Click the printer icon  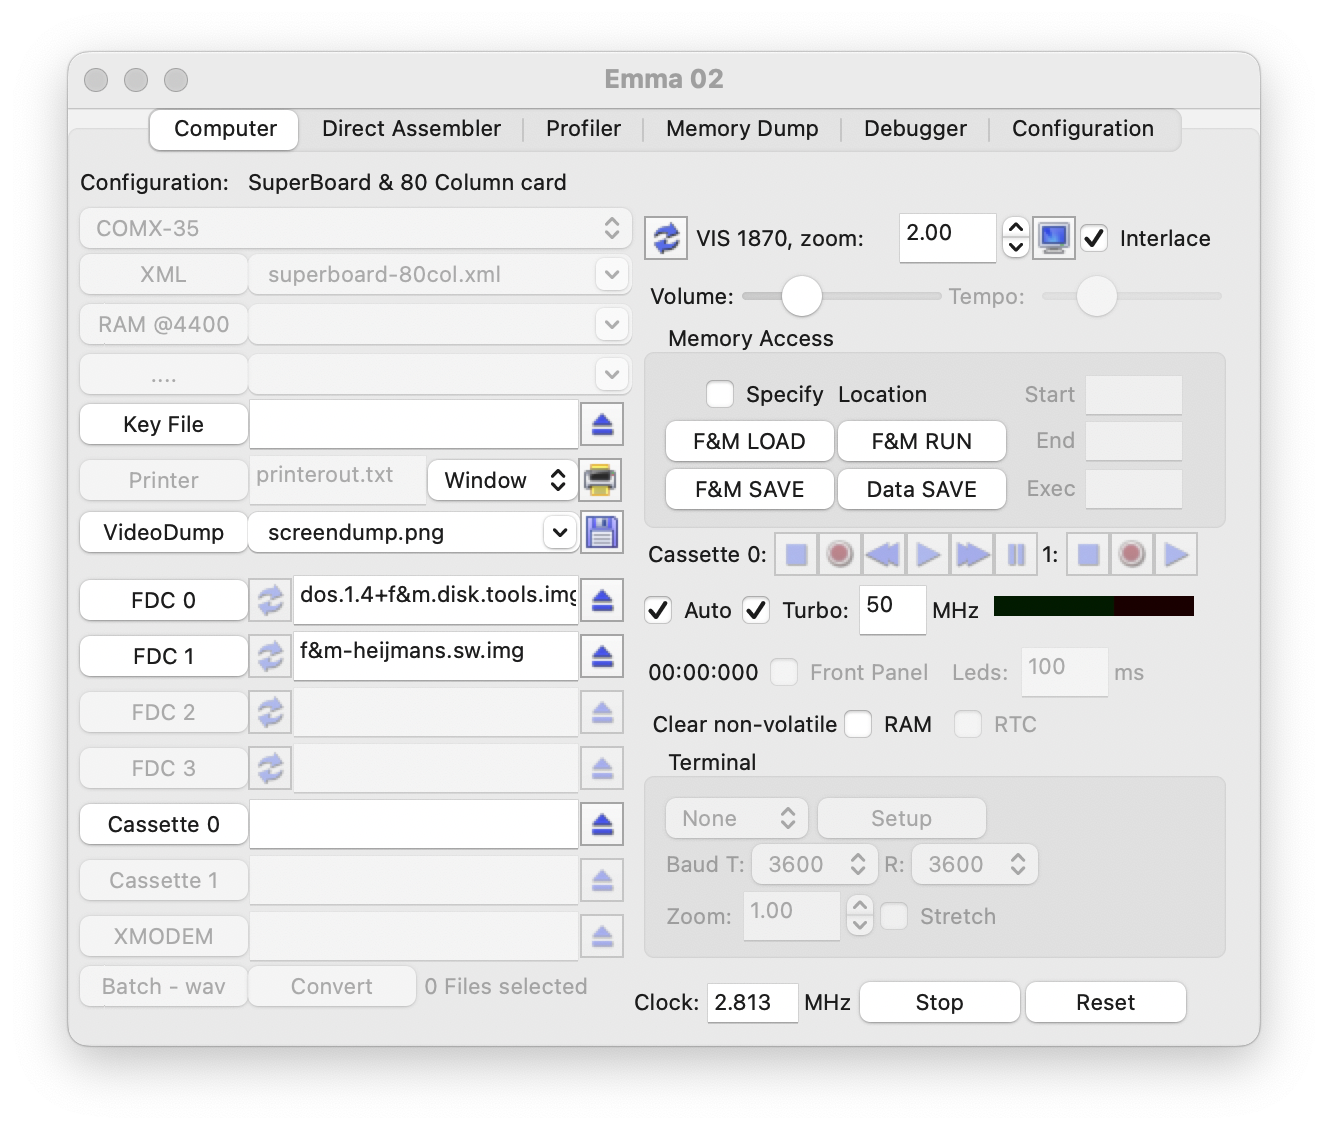click(x=601, y=480)
